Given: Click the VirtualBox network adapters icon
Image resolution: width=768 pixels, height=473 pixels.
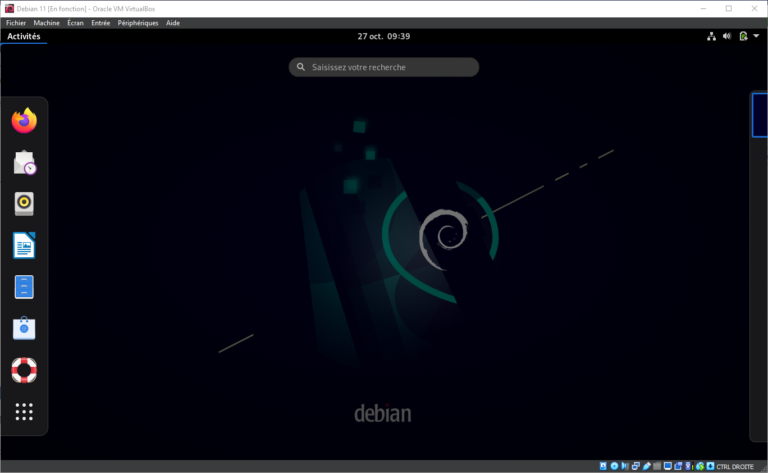Looking at the screenshot, I should [x=636, y=466].
